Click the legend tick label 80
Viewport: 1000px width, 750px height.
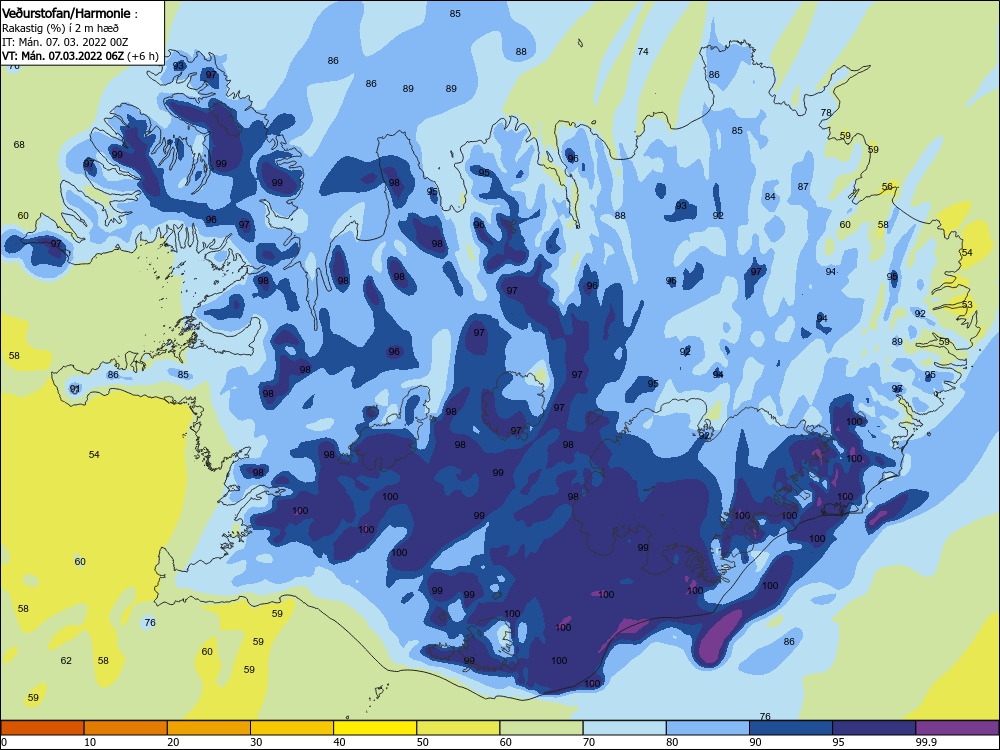pyautogui.click(x=672, y=742)
